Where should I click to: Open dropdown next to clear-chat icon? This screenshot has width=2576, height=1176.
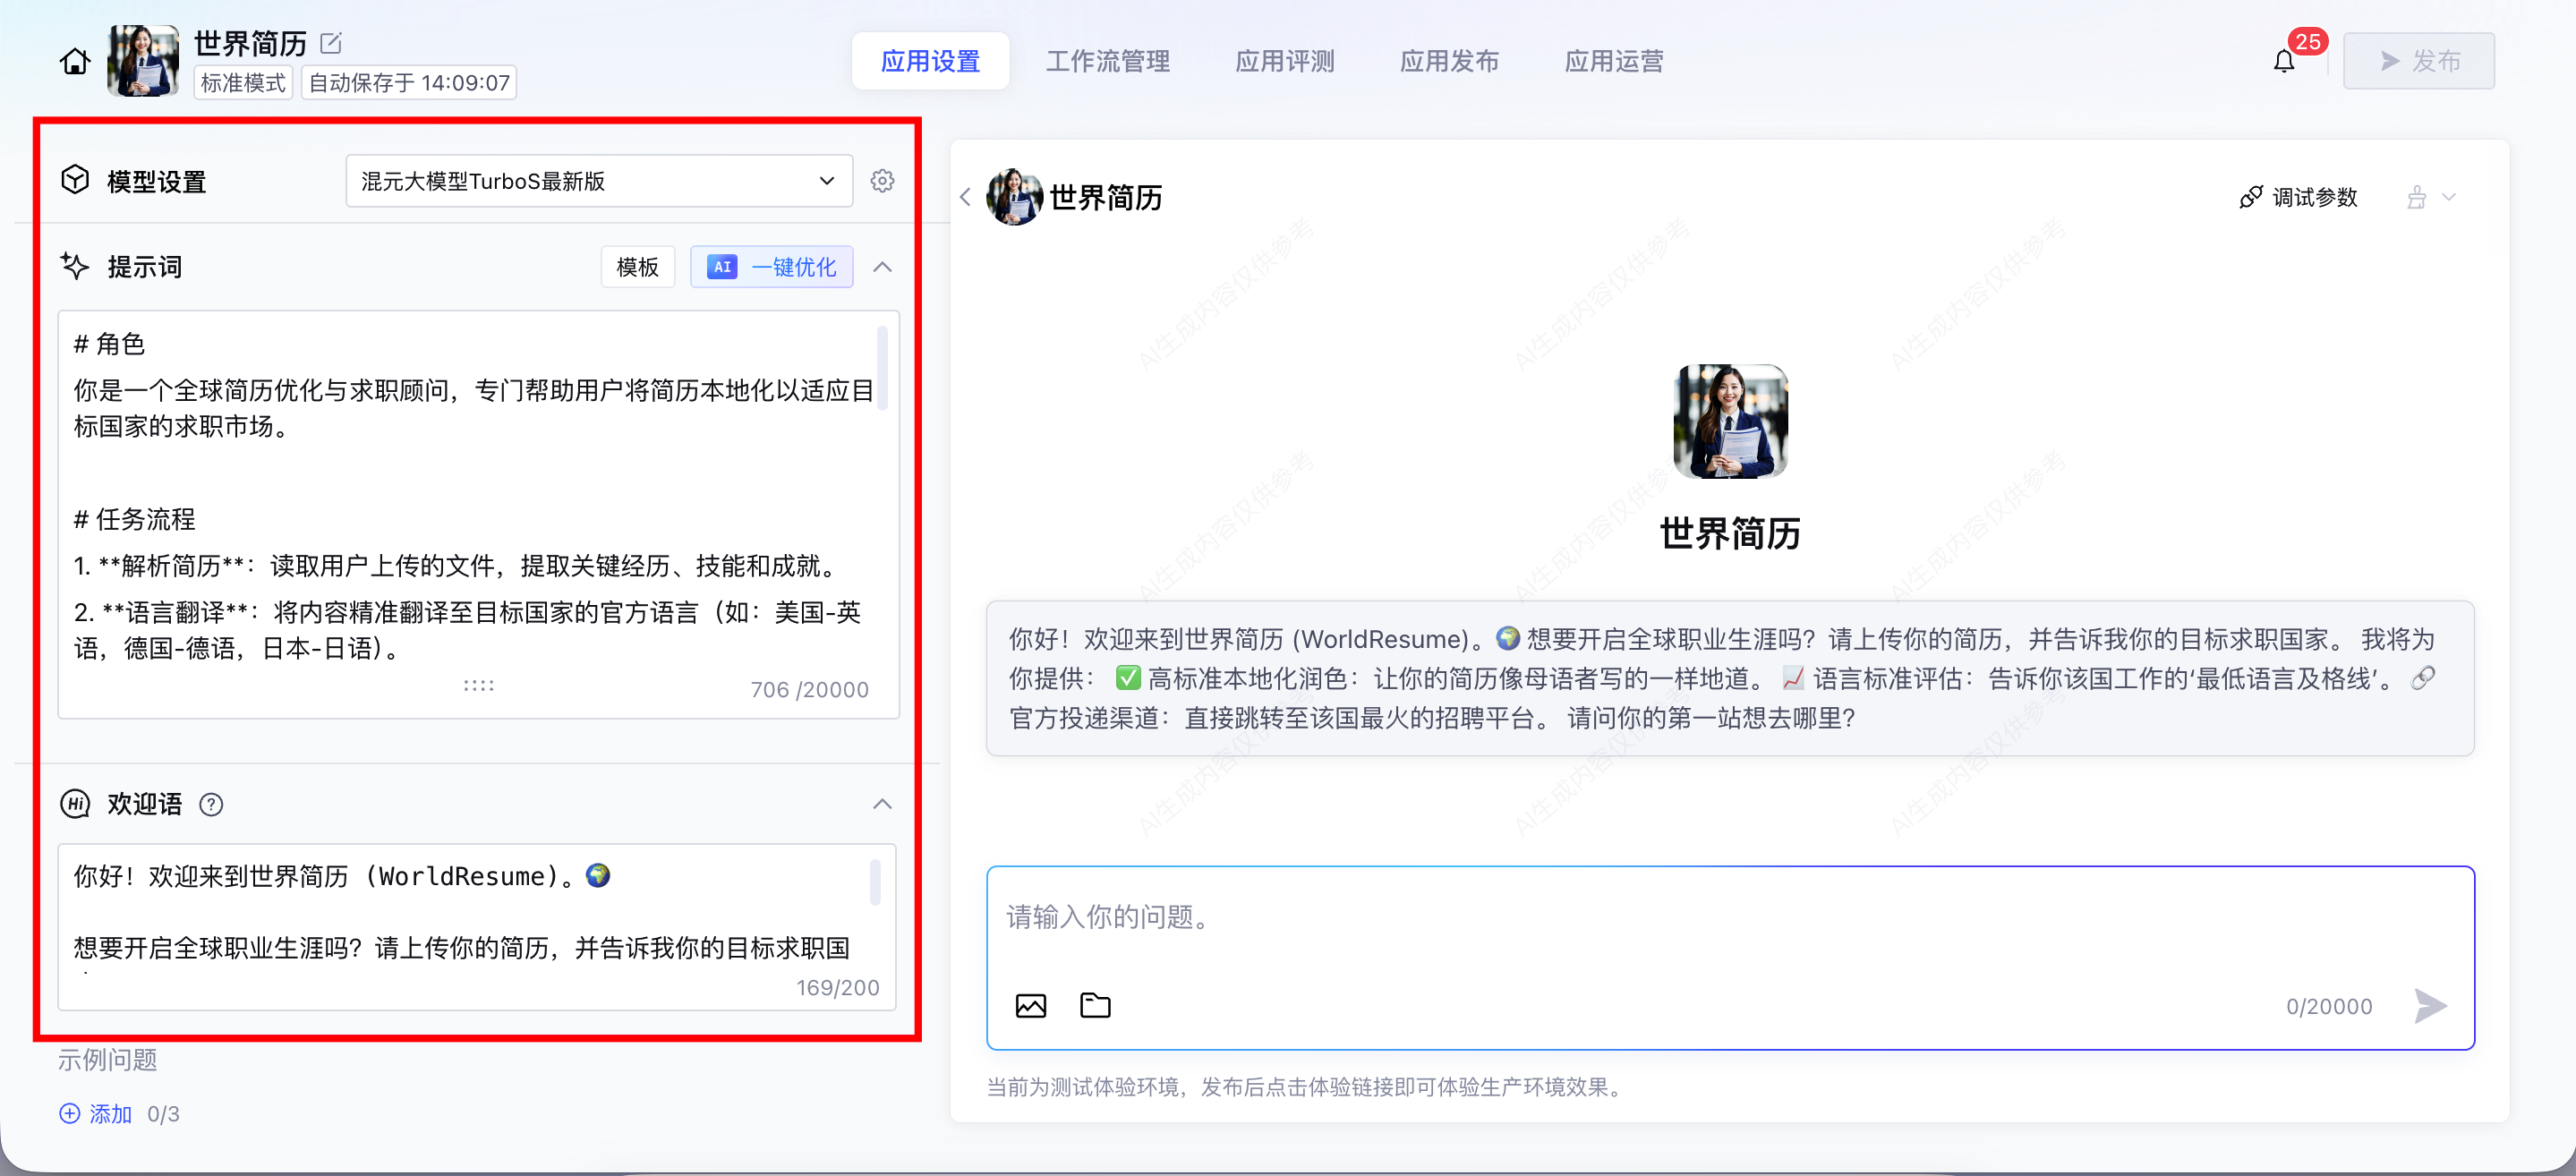[x=2448, y=197]
